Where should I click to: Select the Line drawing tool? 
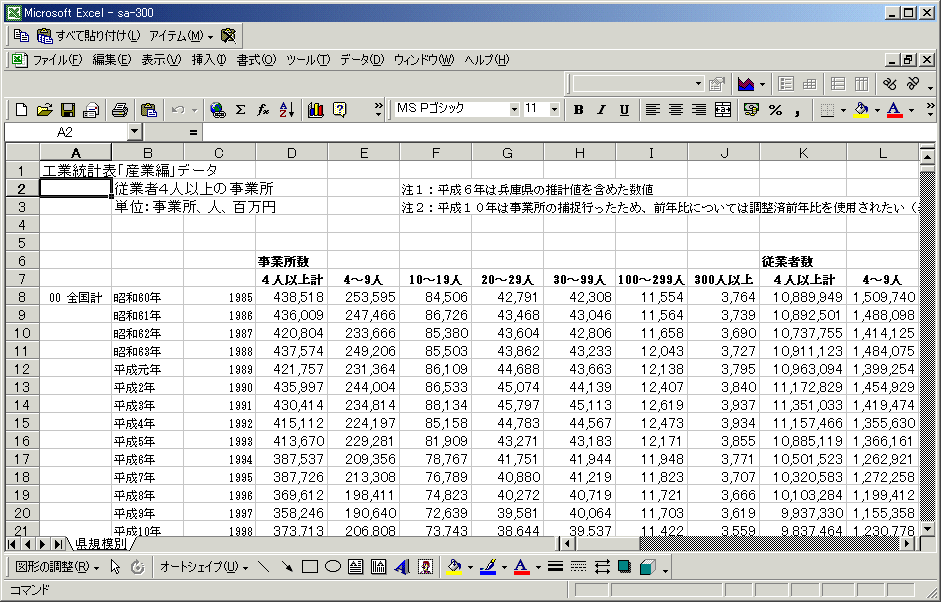(263, 567)
